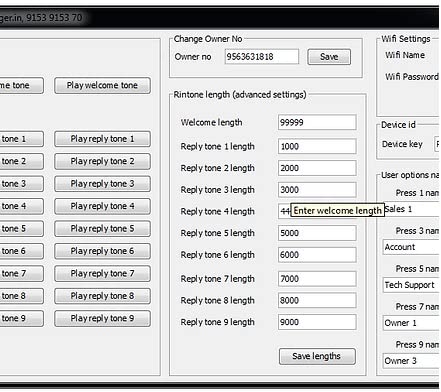Save the owner number
This screenshot has width=441, height=392.
(329, 57)
